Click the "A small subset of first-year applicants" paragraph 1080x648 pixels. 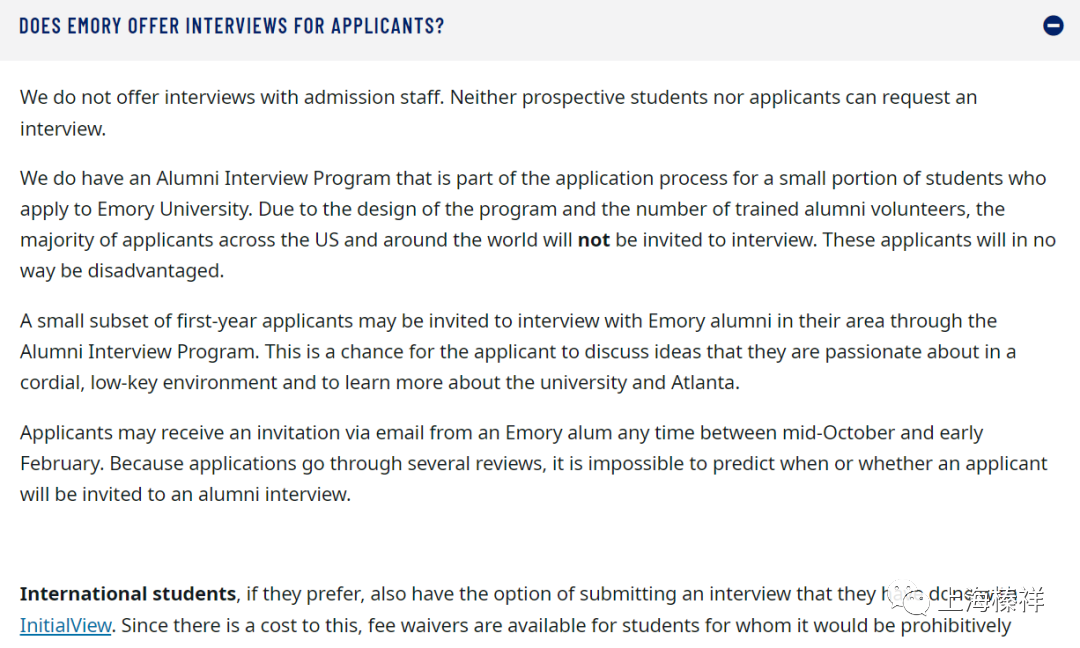[x=518, y=351]
